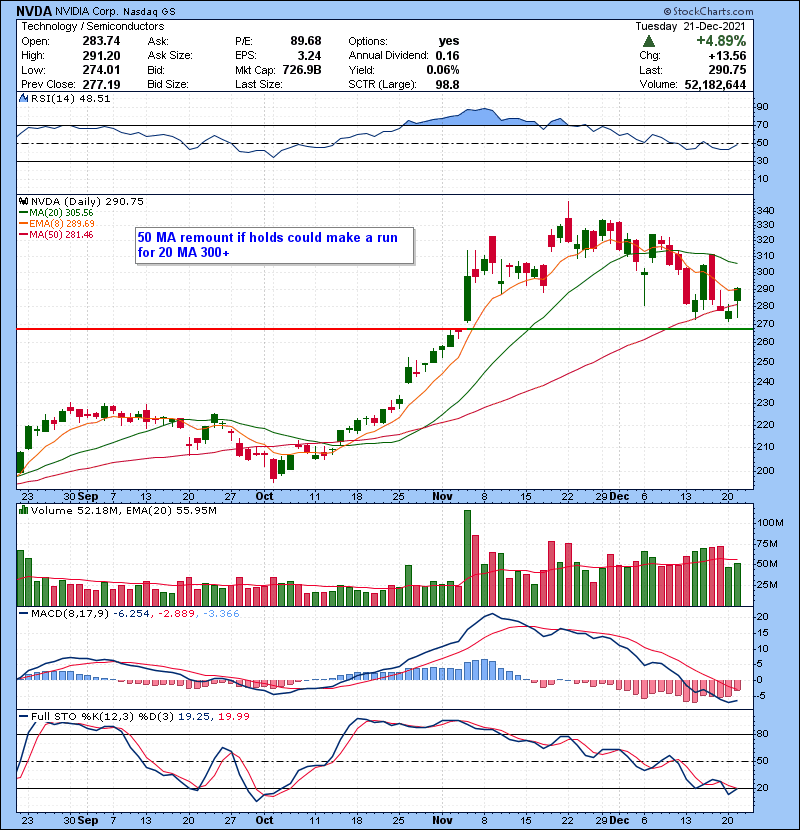The width and height of the screenshot is (800, 830).
Task: Click the orange EMA(8) legend line marker
Action: (x=23, y=224)
